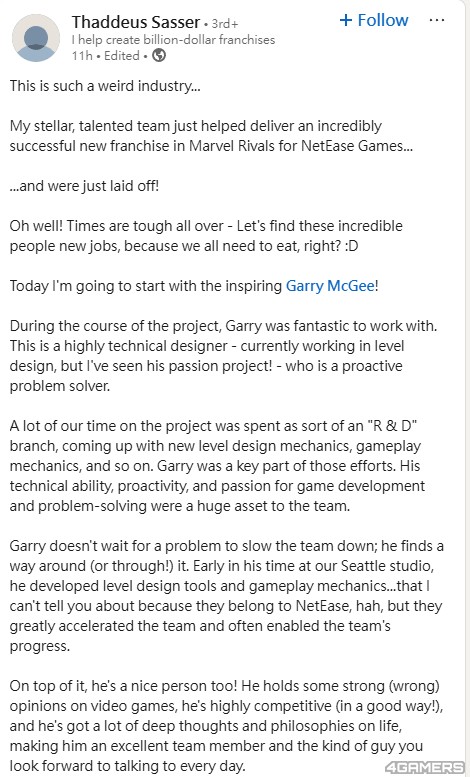Follow Thaddeus Sasser with + Follow
The height and width of the screenshot is (777, 470).
[374, 20]
